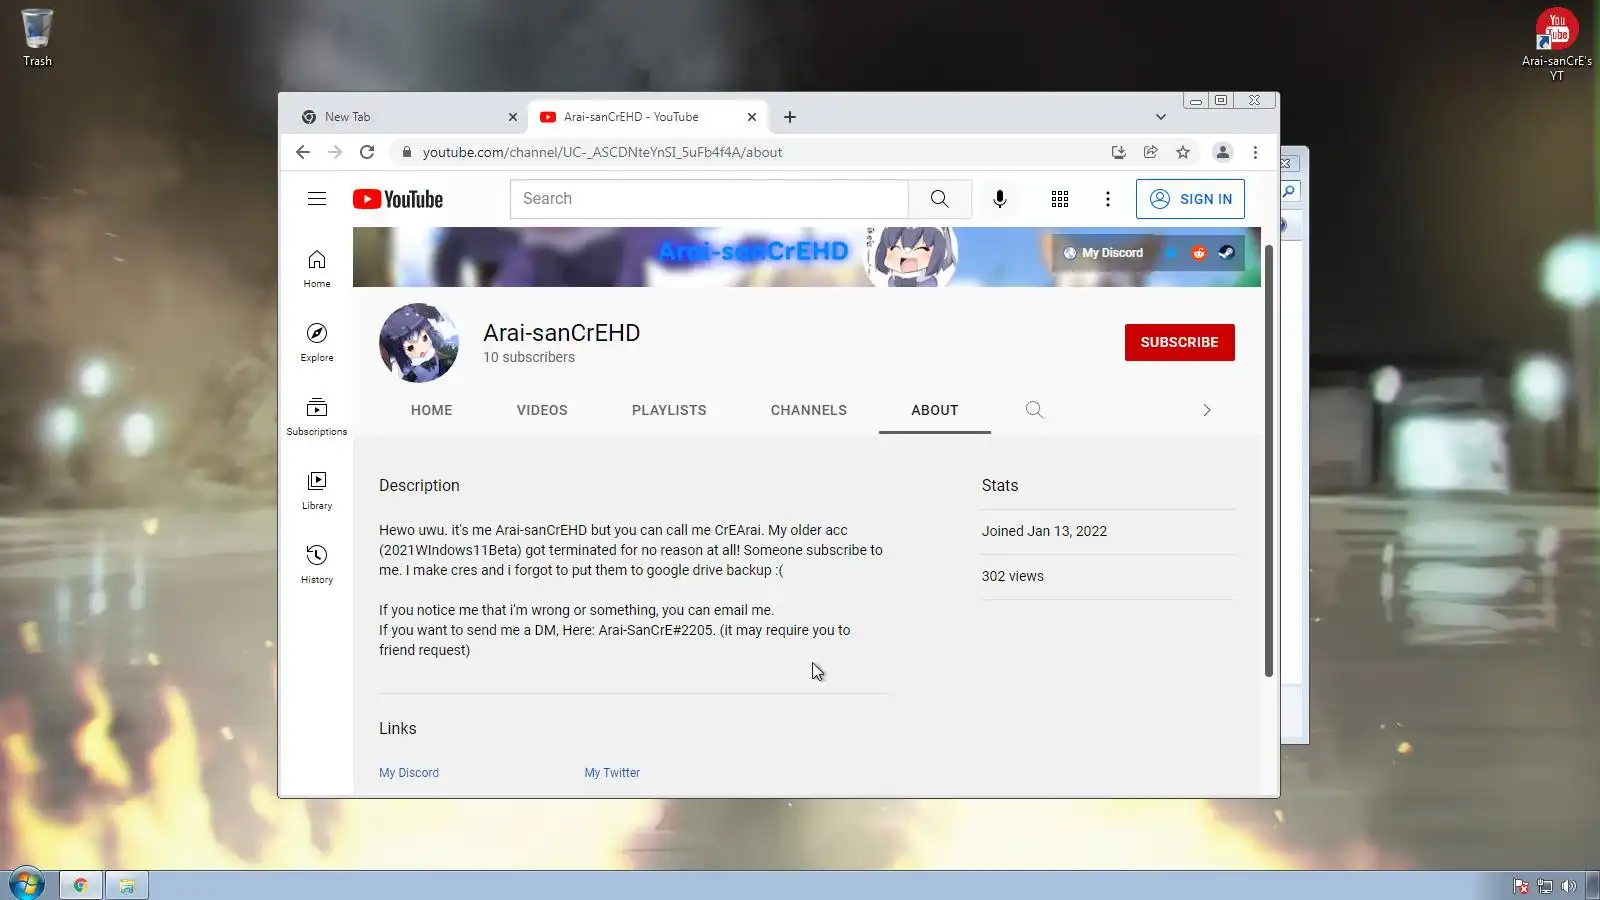Open the YouTube apps grid
1600x900 pixels.
click(x=1060, y=199)
